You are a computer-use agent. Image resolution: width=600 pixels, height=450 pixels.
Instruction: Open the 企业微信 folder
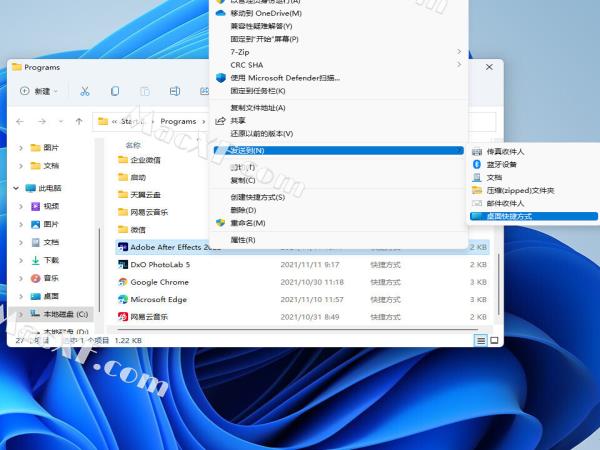click(x=145, y=160)
